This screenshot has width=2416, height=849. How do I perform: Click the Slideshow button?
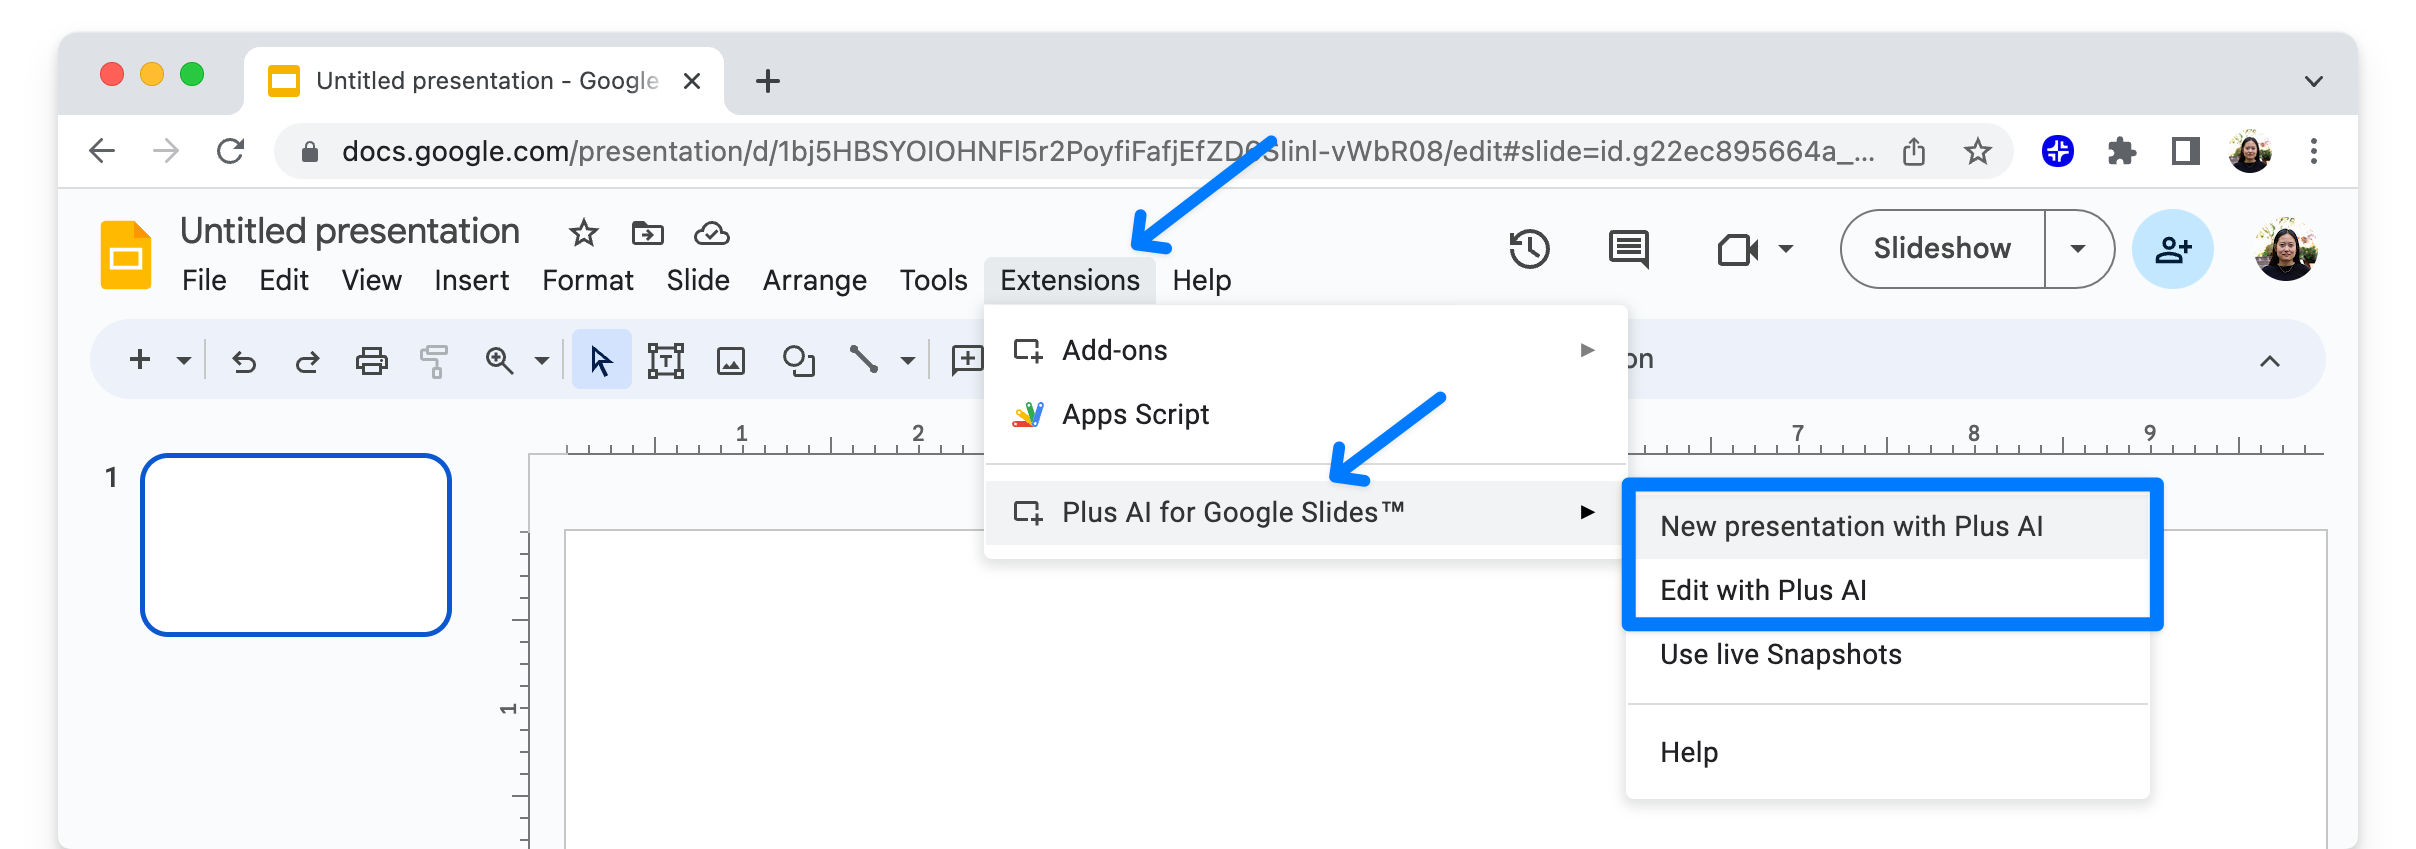coord(1942,249)
